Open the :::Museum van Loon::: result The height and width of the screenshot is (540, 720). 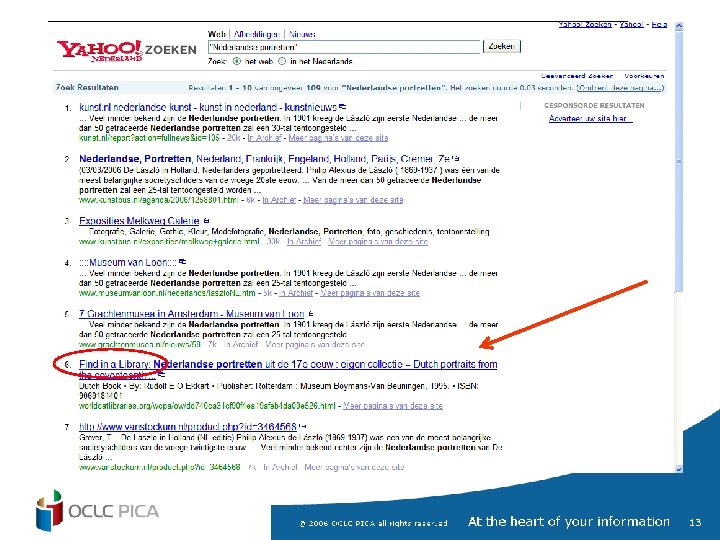pos(128,263)
